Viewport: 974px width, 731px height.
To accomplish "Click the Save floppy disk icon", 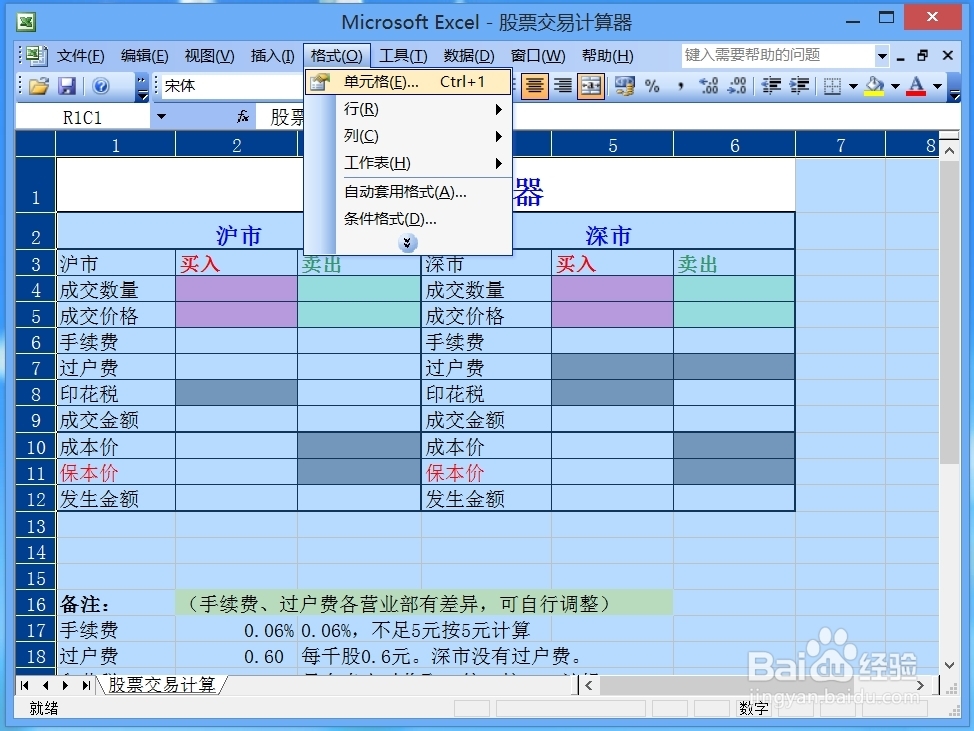I will [66, 86].
